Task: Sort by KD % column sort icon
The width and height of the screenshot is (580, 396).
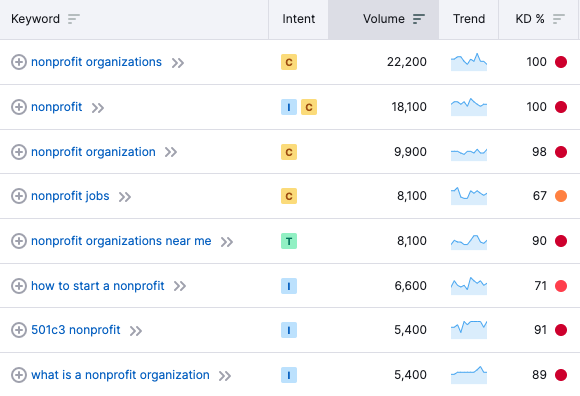Action: pyautogui.click(x=559, y=19)
